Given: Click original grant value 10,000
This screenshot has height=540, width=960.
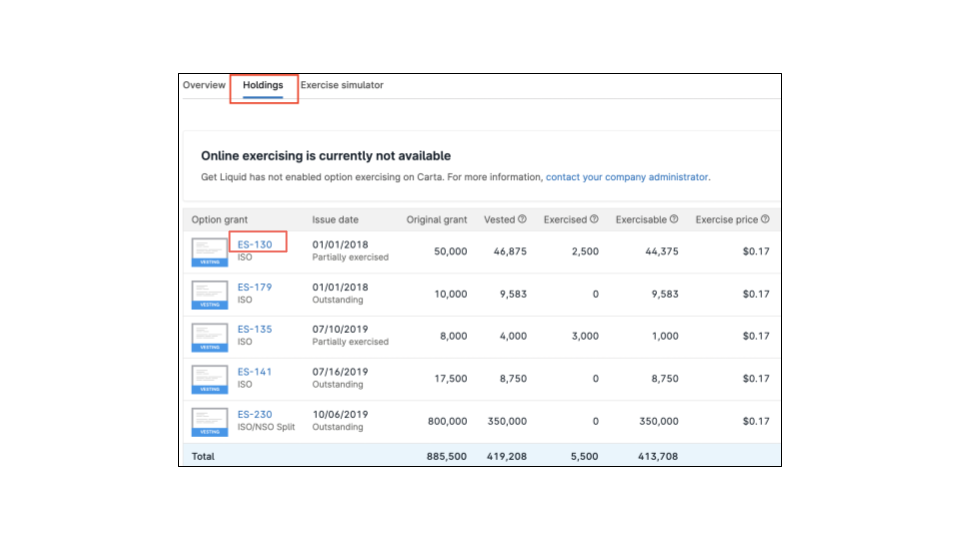Looking at the screenshot, I should 451,294.
